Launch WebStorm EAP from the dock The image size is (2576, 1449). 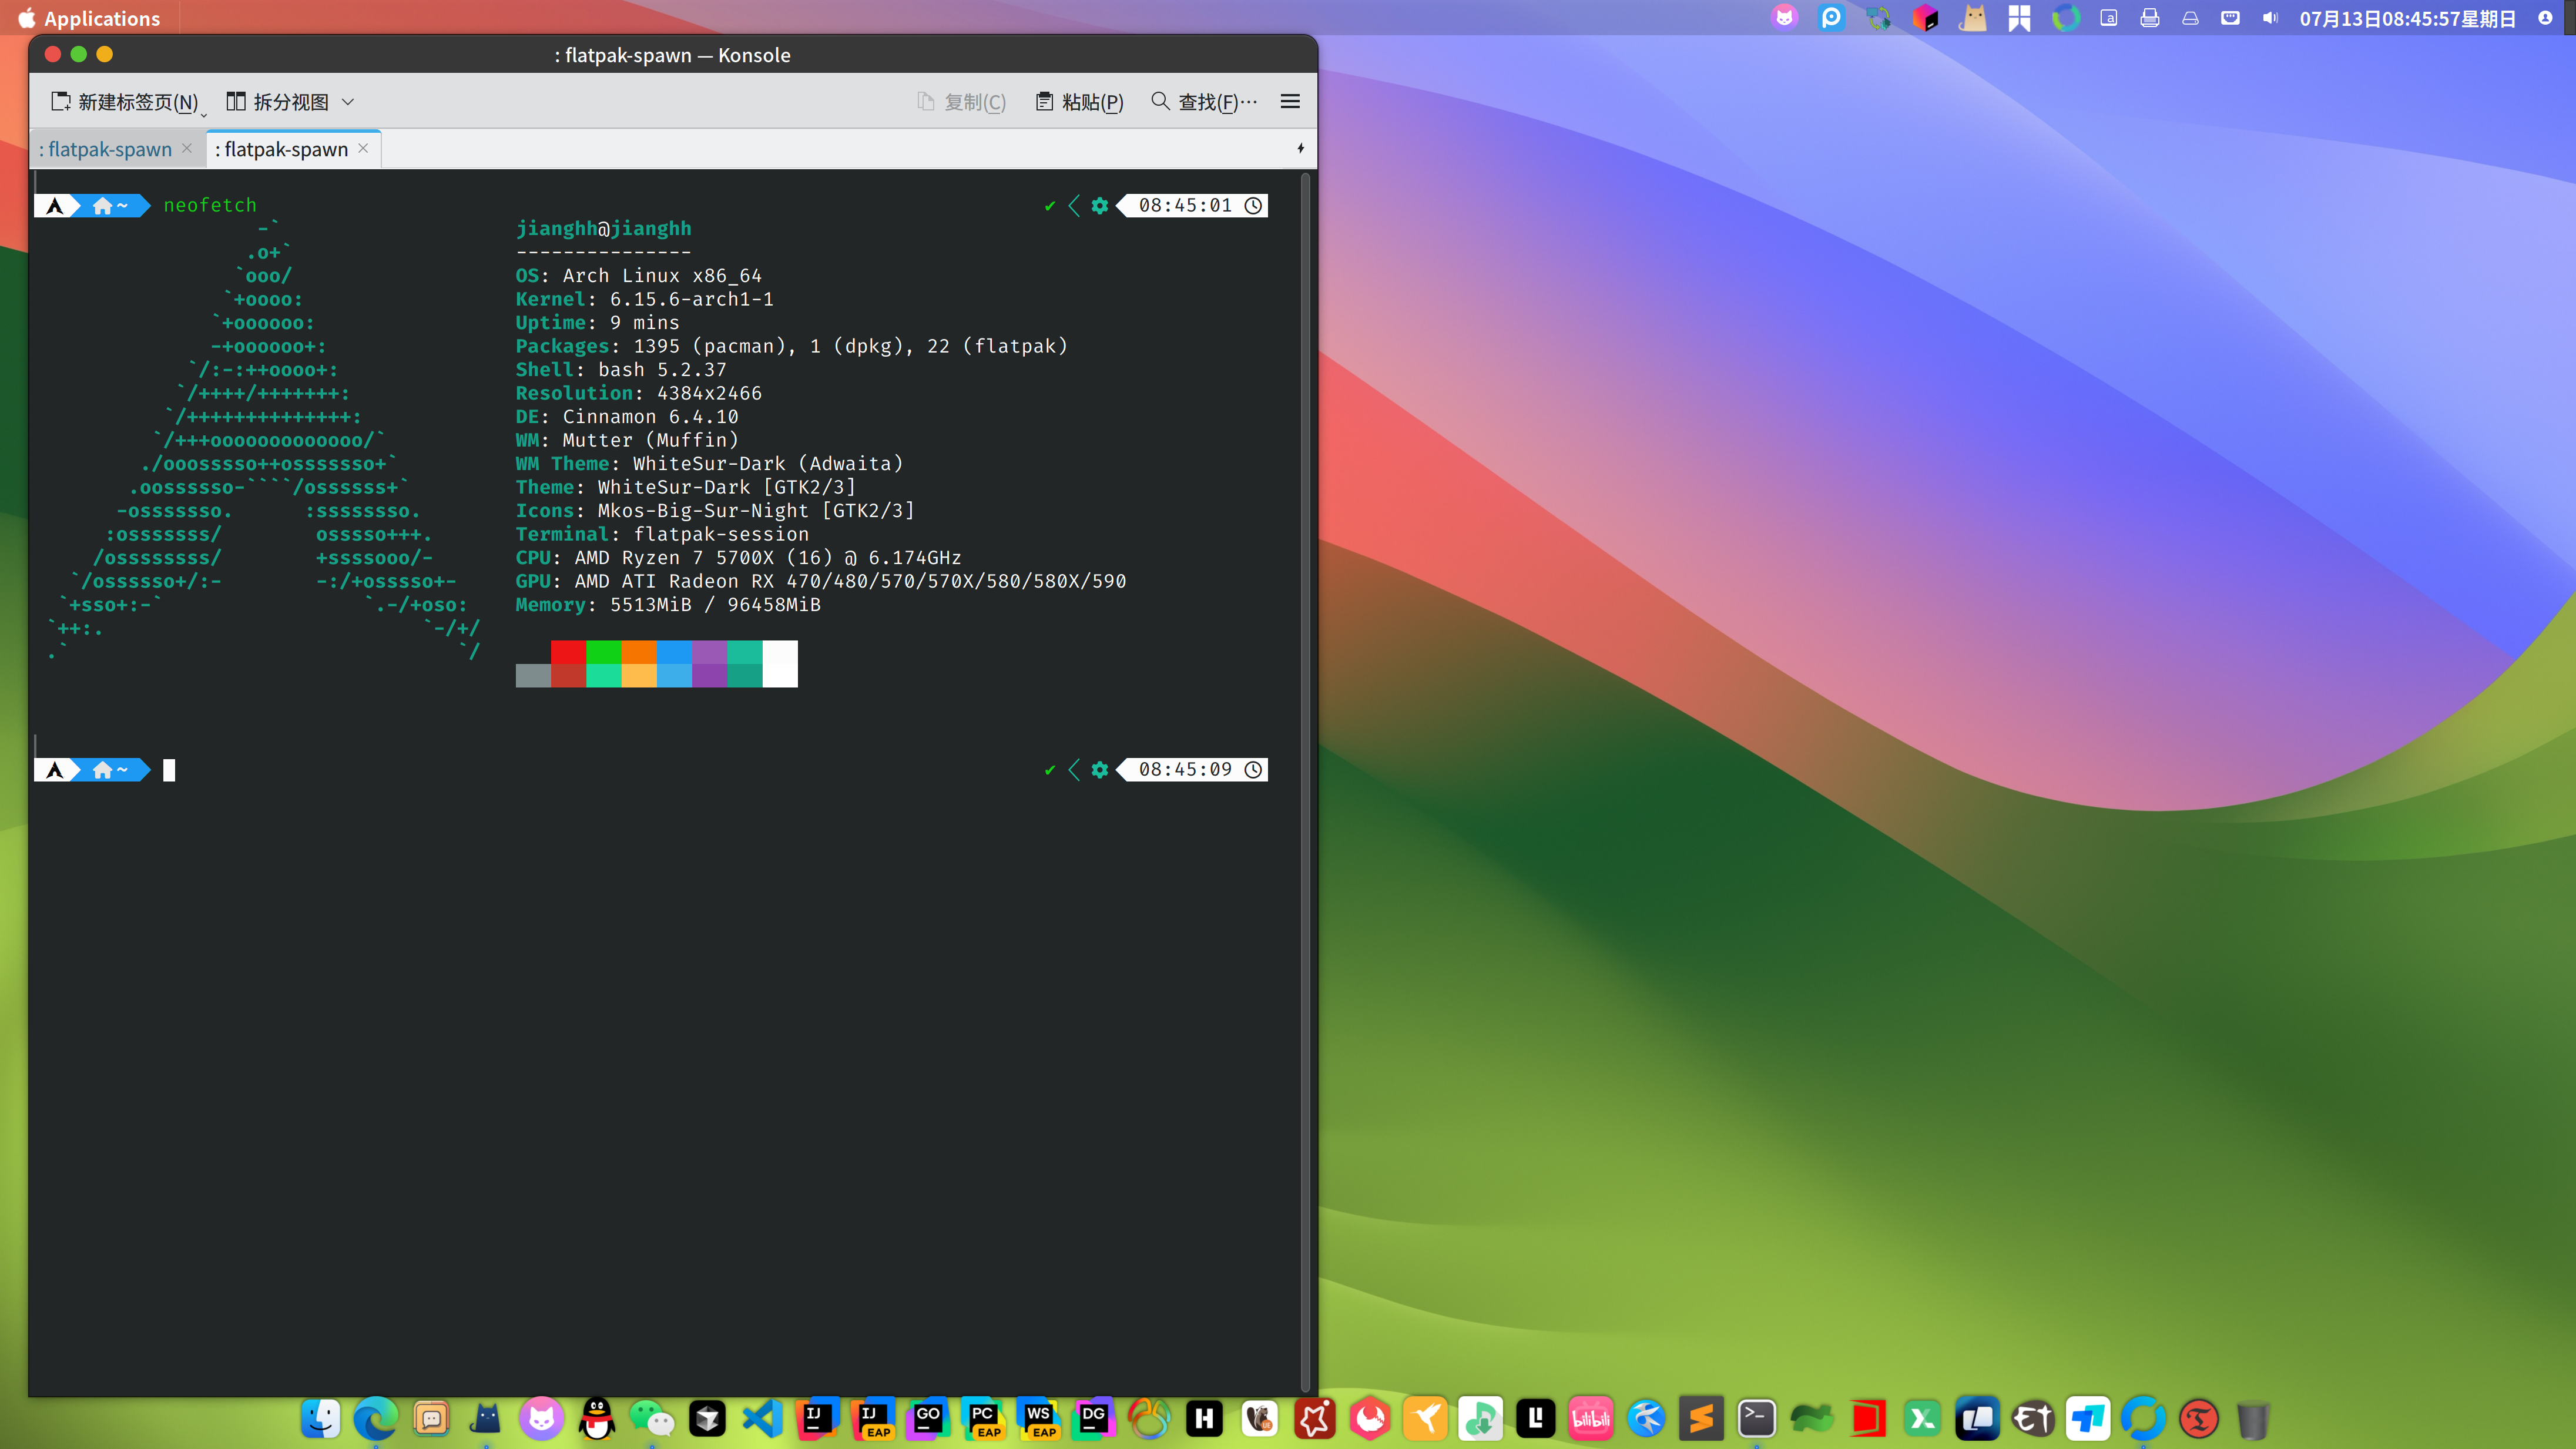click(1039, 1418)
